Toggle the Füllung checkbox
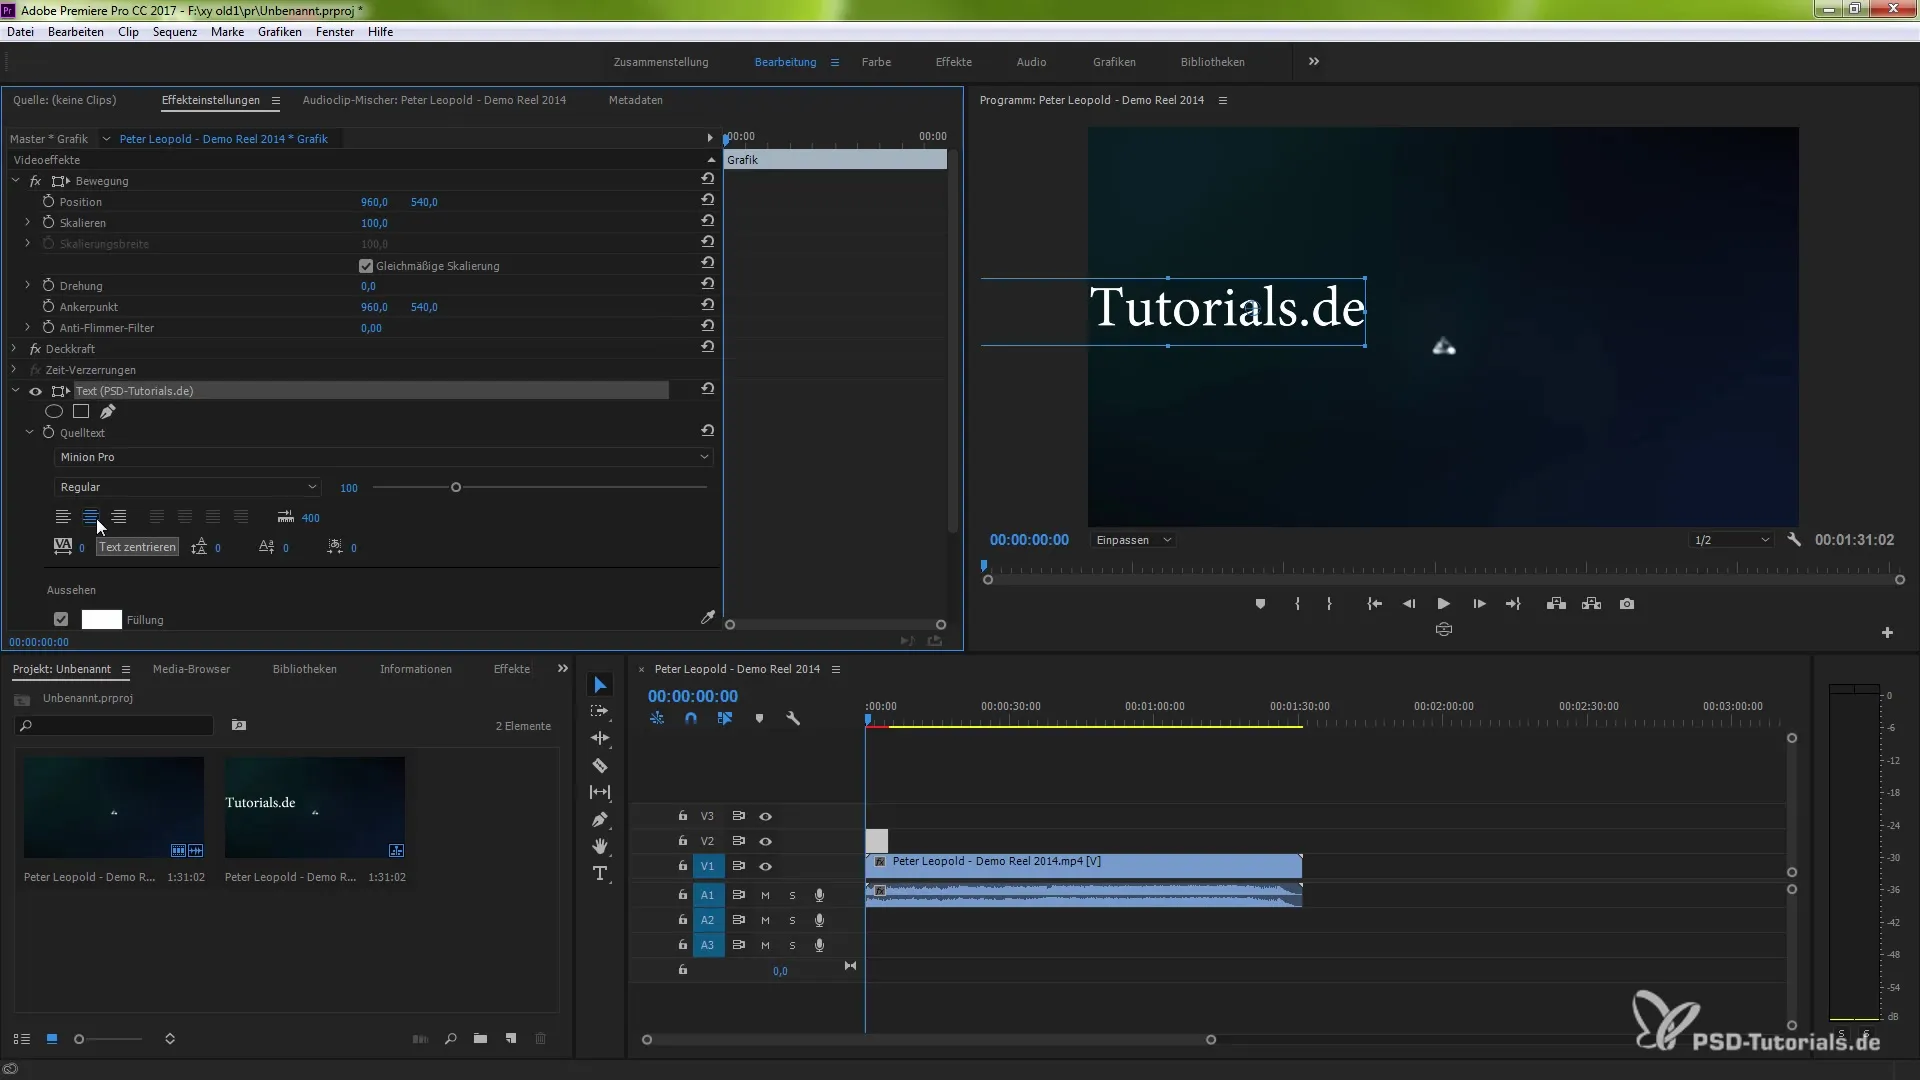1920x1080 pixels. 61,619
